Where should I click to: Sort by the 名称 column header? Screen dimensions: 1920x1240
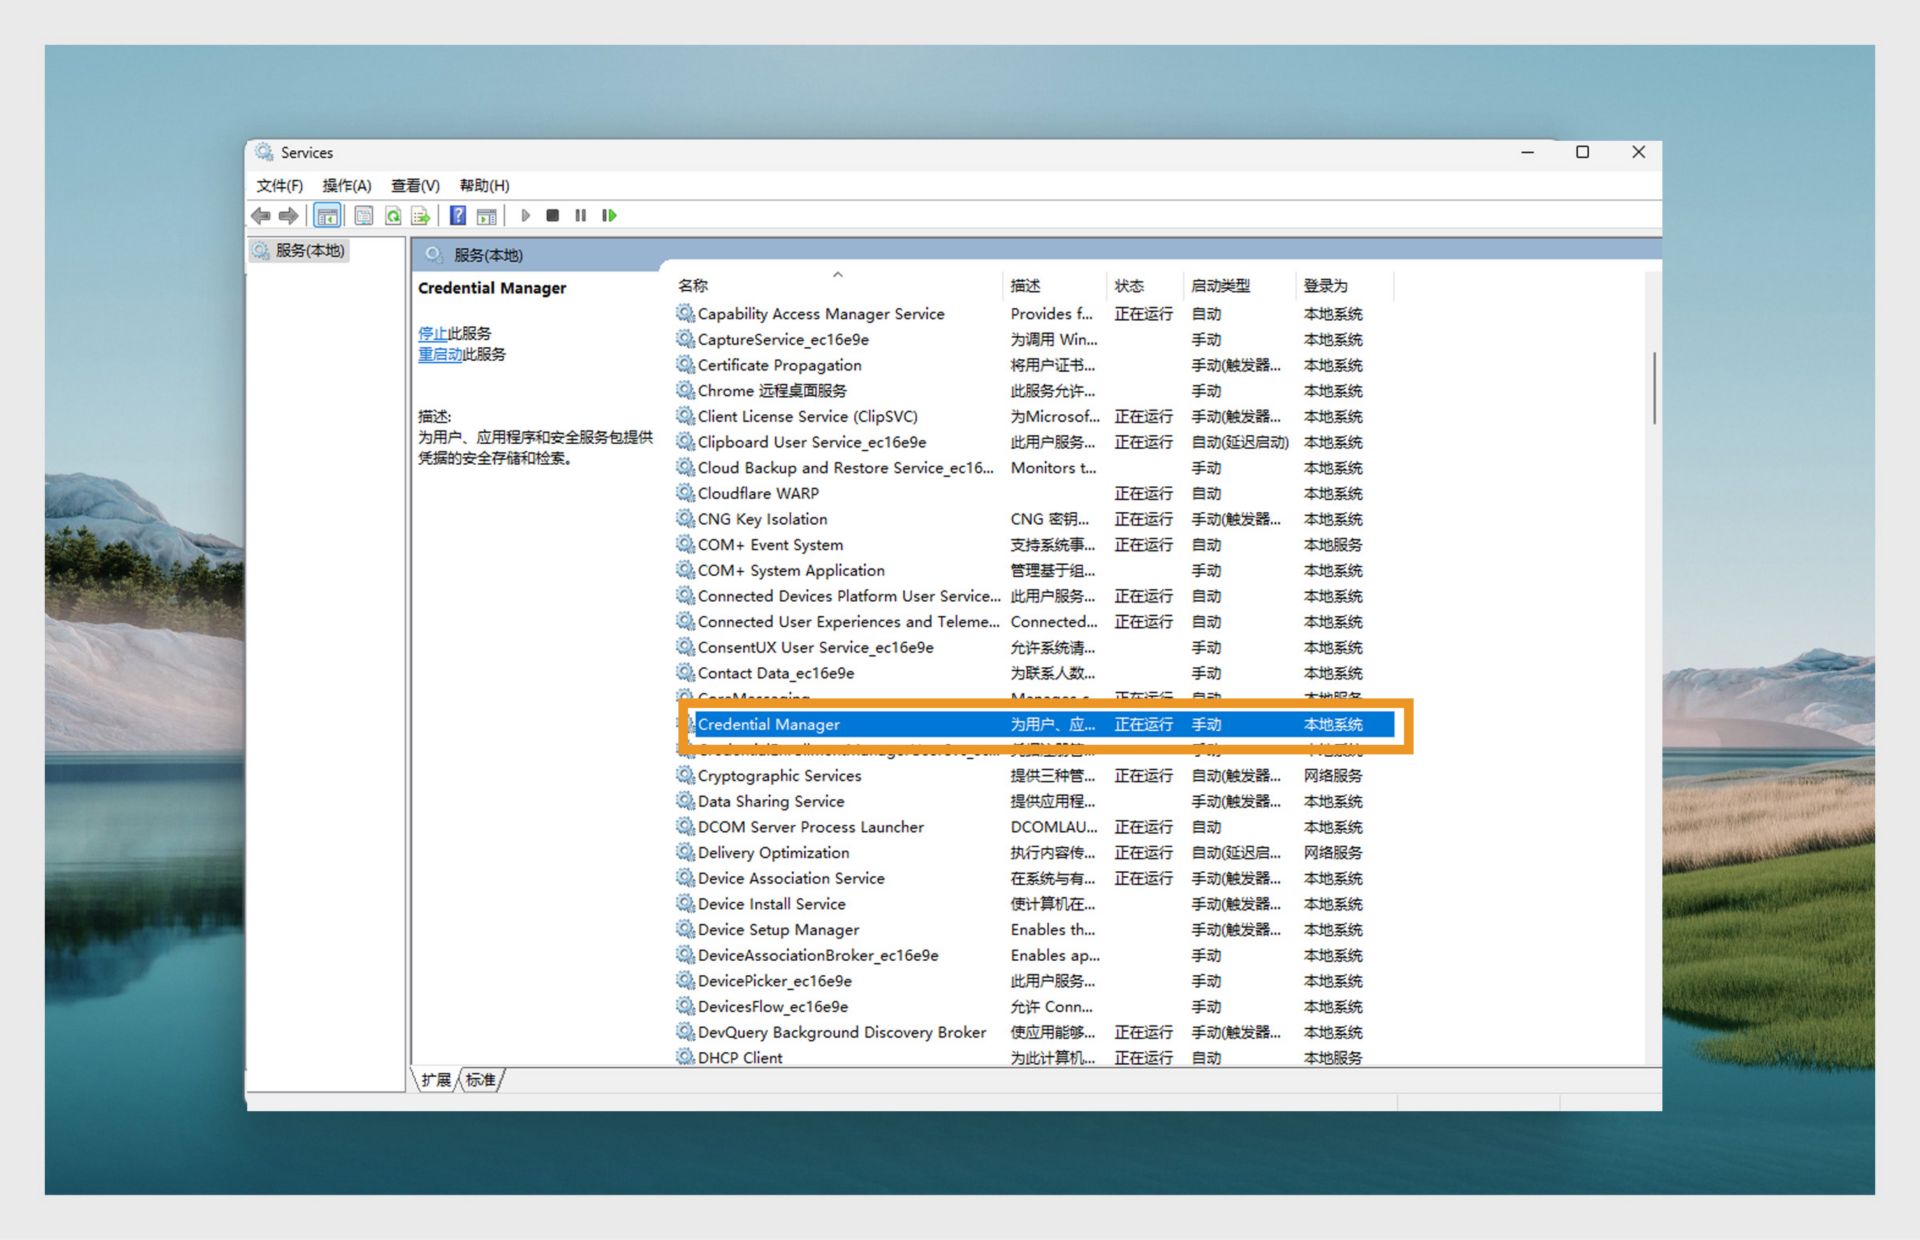click(693, 286)
